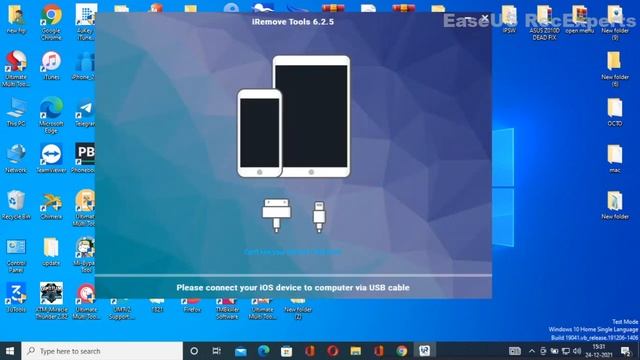
Task: Open the 'open menu' archive on desktop
Action: (x=579, y=19)
